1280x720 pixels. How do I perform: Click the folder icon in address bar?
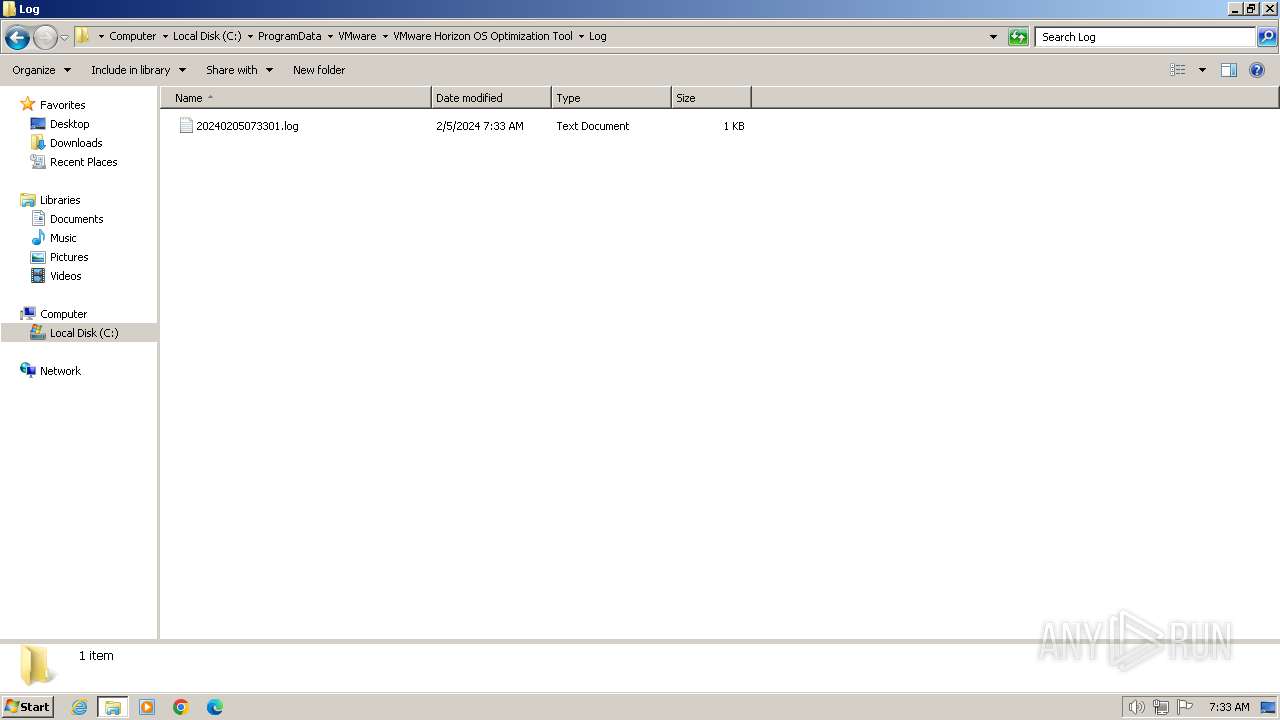[83, 36]
